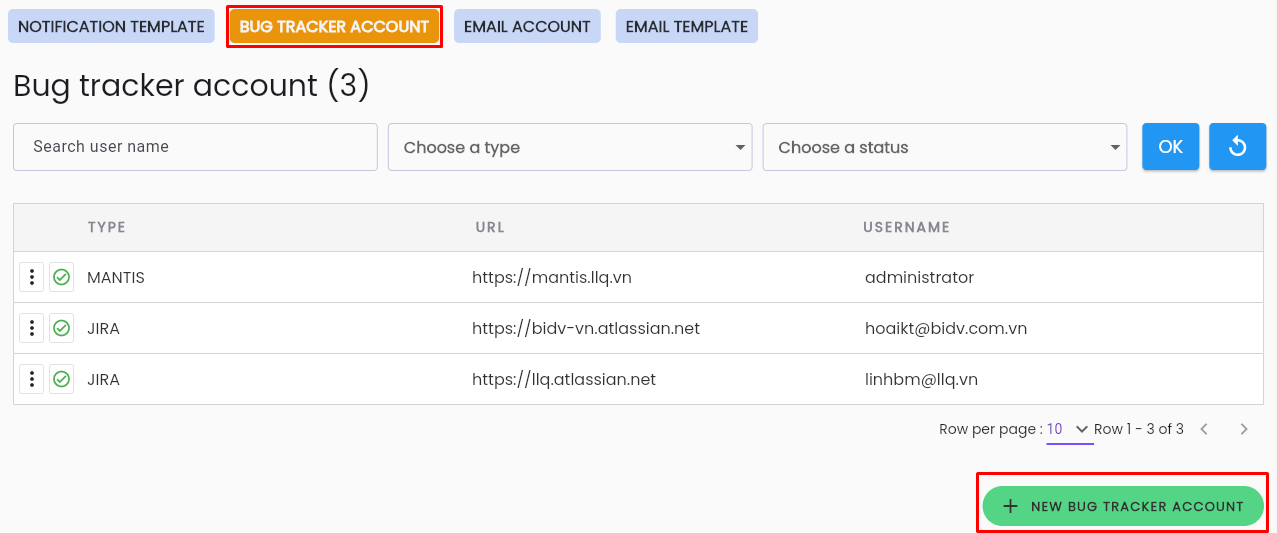Open the Email Template tab
This screenshot has height=533, width=1277.
click(x=687, y=27)
